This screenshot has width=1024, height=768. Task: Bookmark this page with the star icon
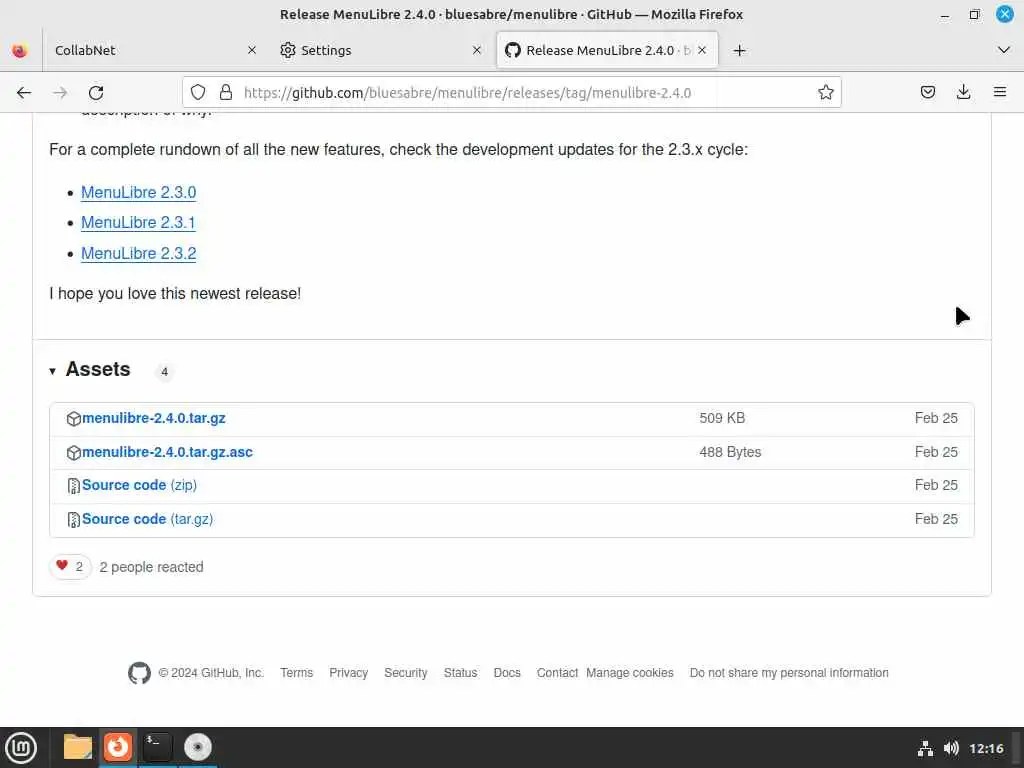click(x=825, y=93)
